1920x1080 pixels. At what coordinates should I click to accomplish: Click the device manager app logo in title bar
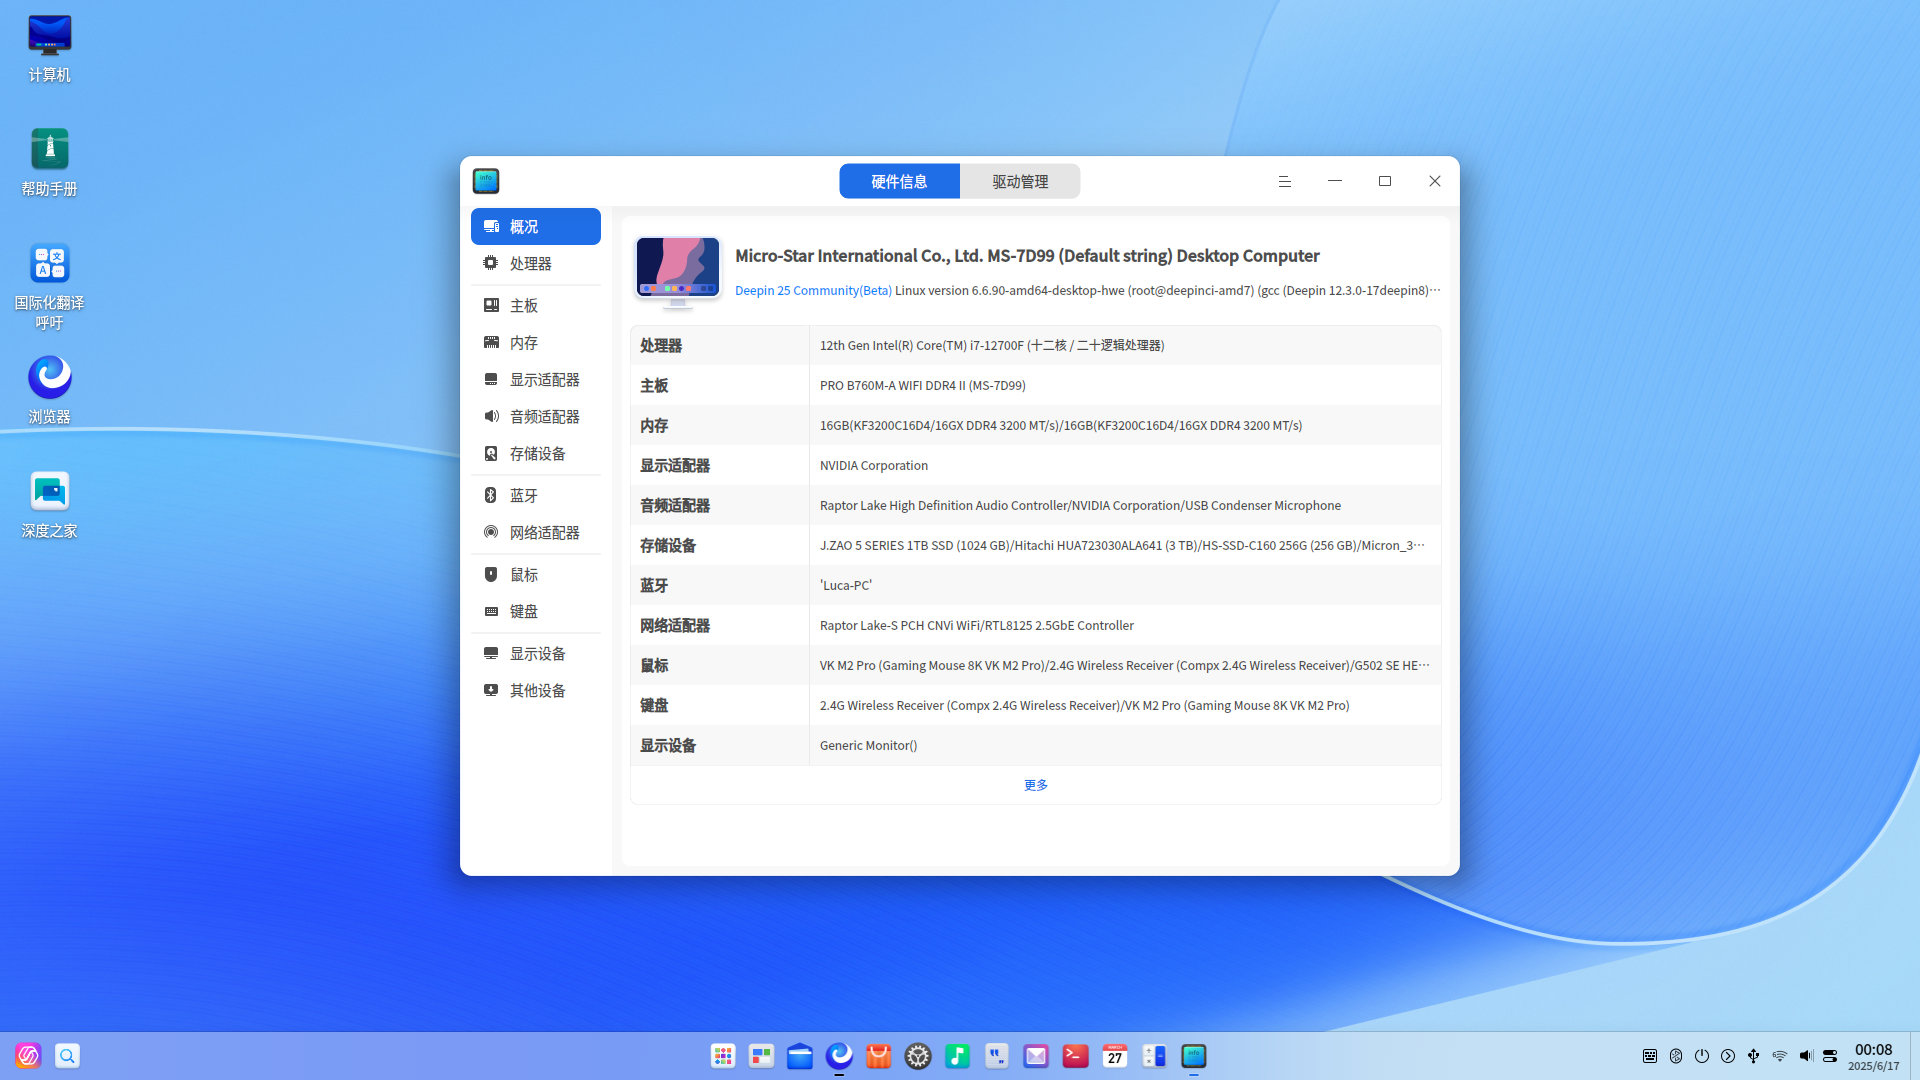[486, 181]
